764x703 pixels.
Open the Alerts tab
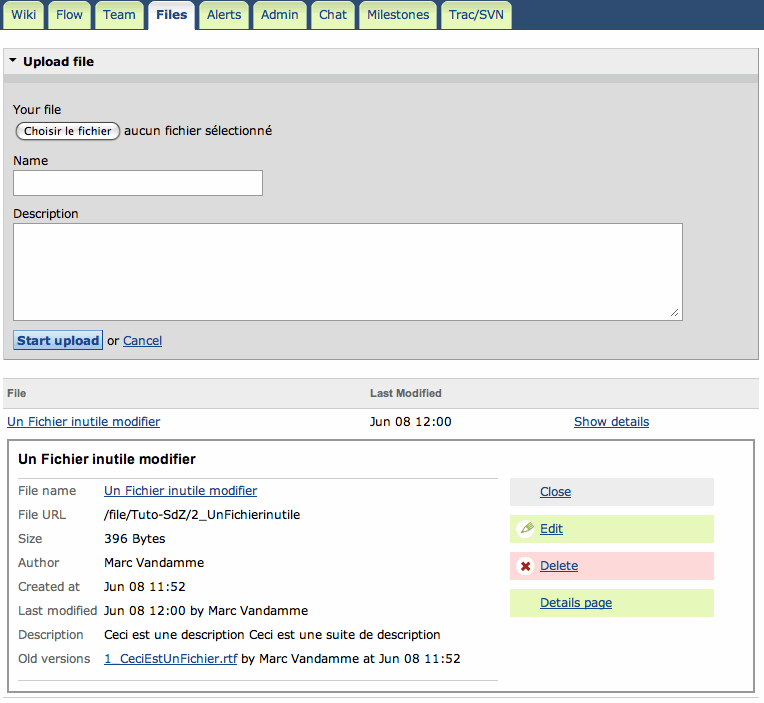(224, 15)
